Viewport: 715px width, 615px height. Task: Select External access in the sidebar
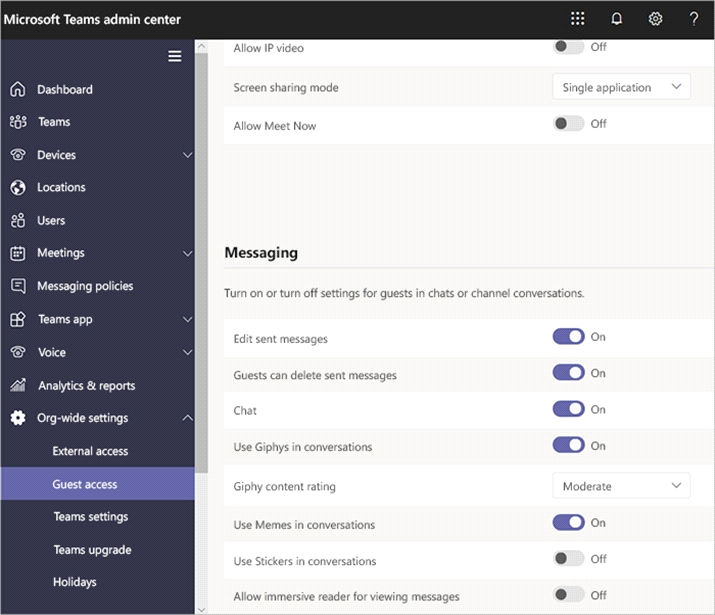coord(90,451)
